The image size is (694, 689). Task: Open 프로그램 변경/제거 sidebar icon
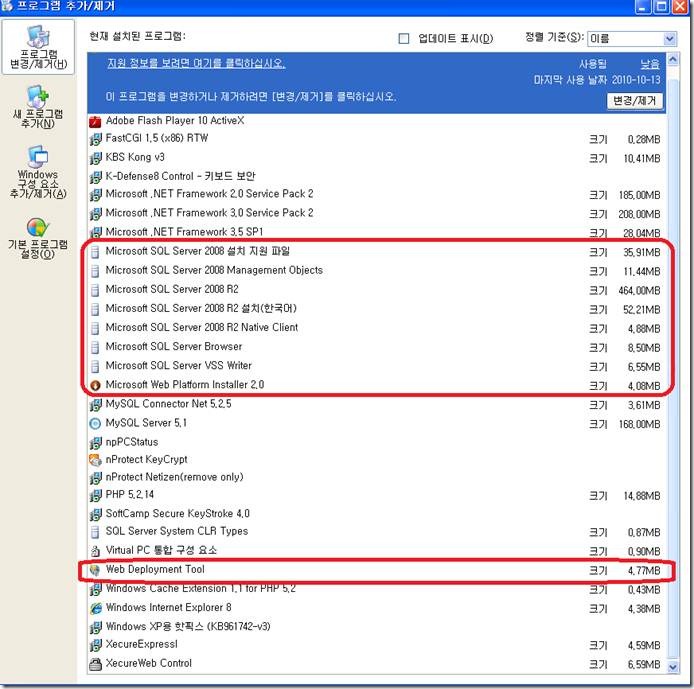click(x=38, y=47)
